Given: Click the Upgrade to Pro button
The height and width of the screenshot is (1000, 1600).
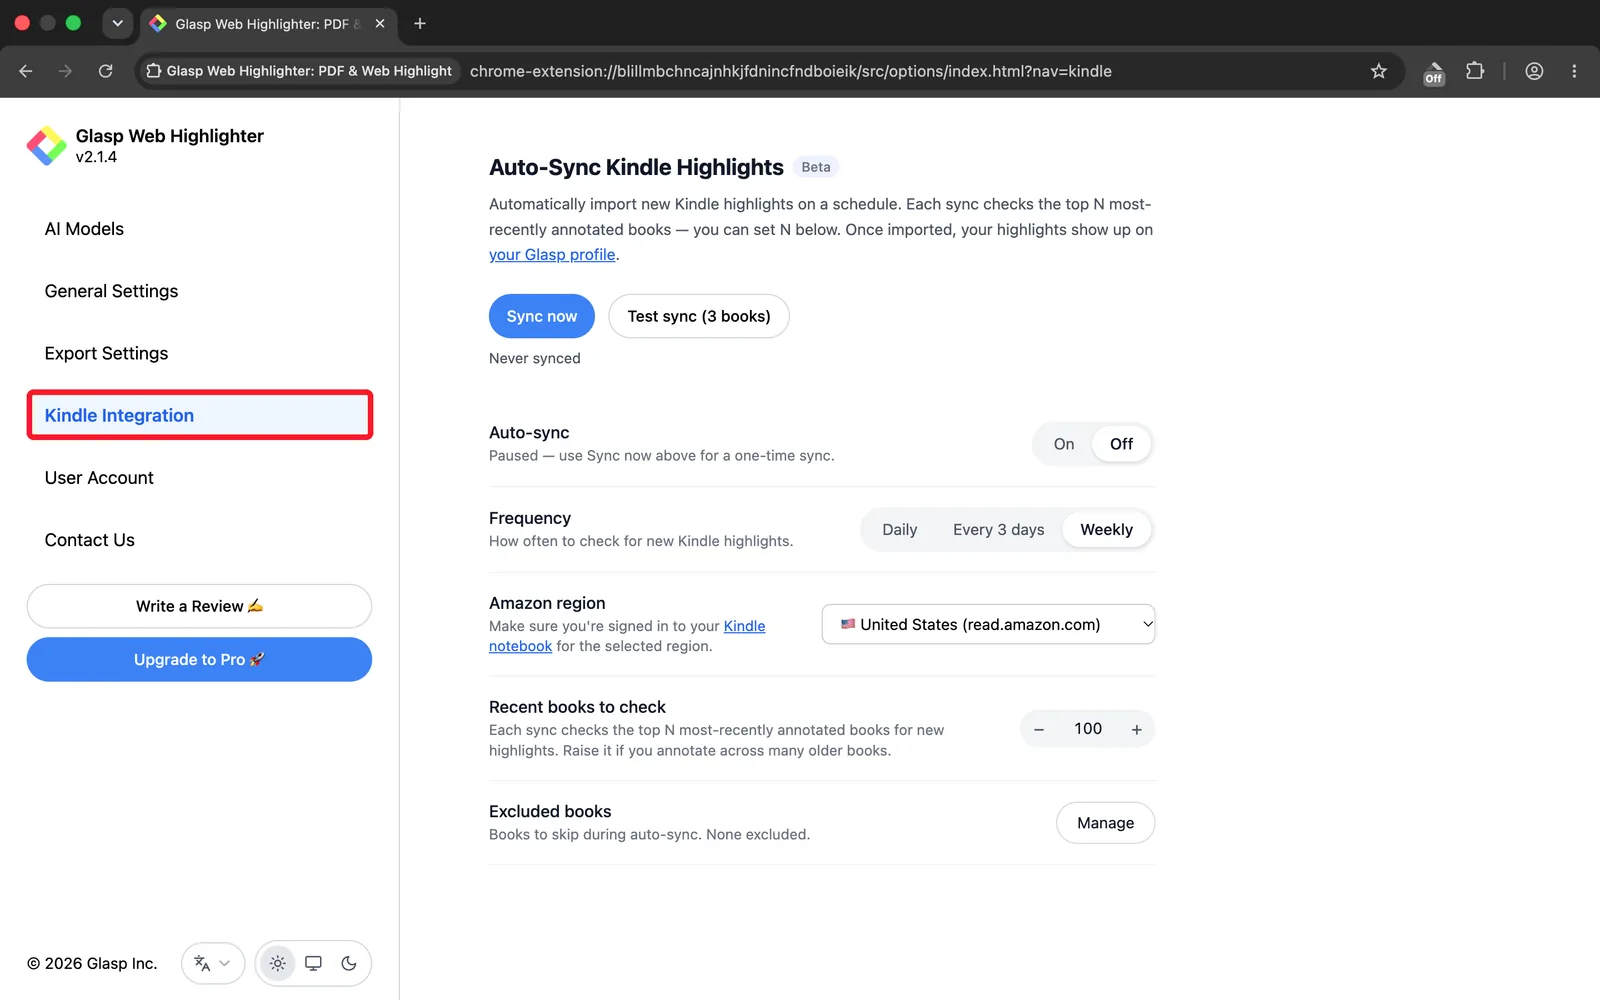Looking at the screenshot, I should (x=199, y=660).
